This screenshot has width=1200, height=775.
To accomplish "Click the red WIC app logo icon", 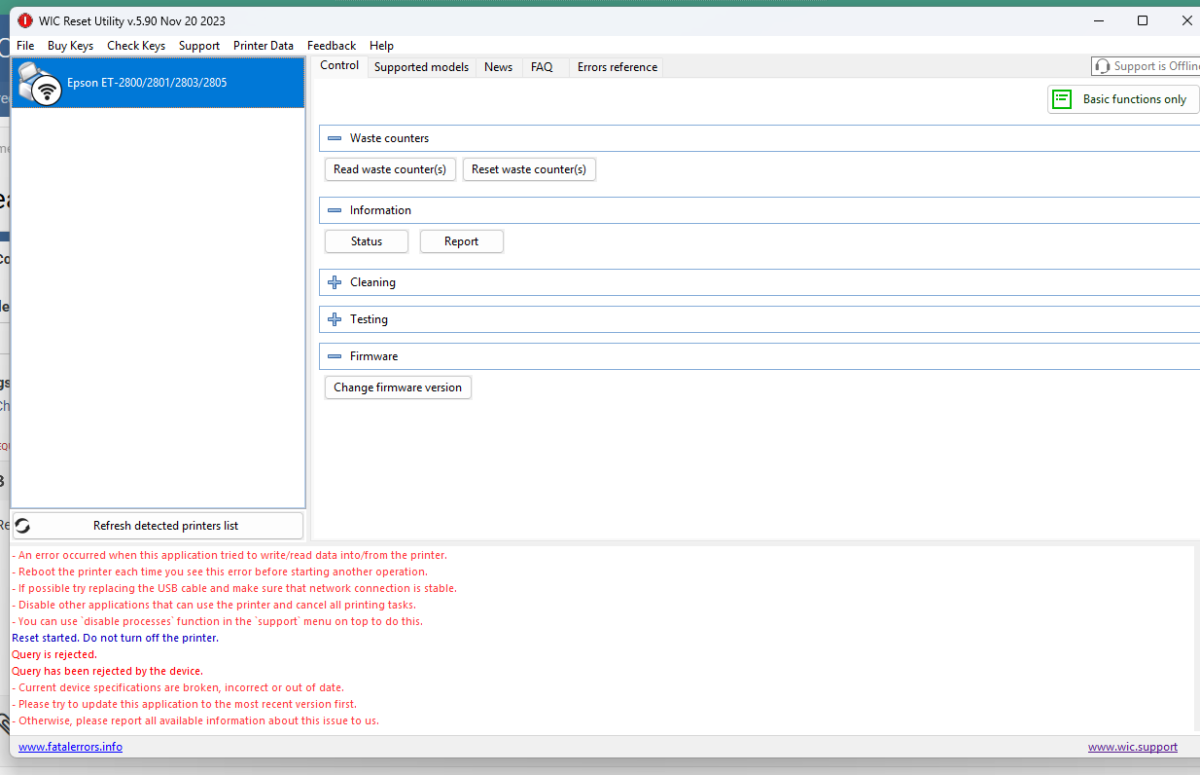I will [25, 21].
